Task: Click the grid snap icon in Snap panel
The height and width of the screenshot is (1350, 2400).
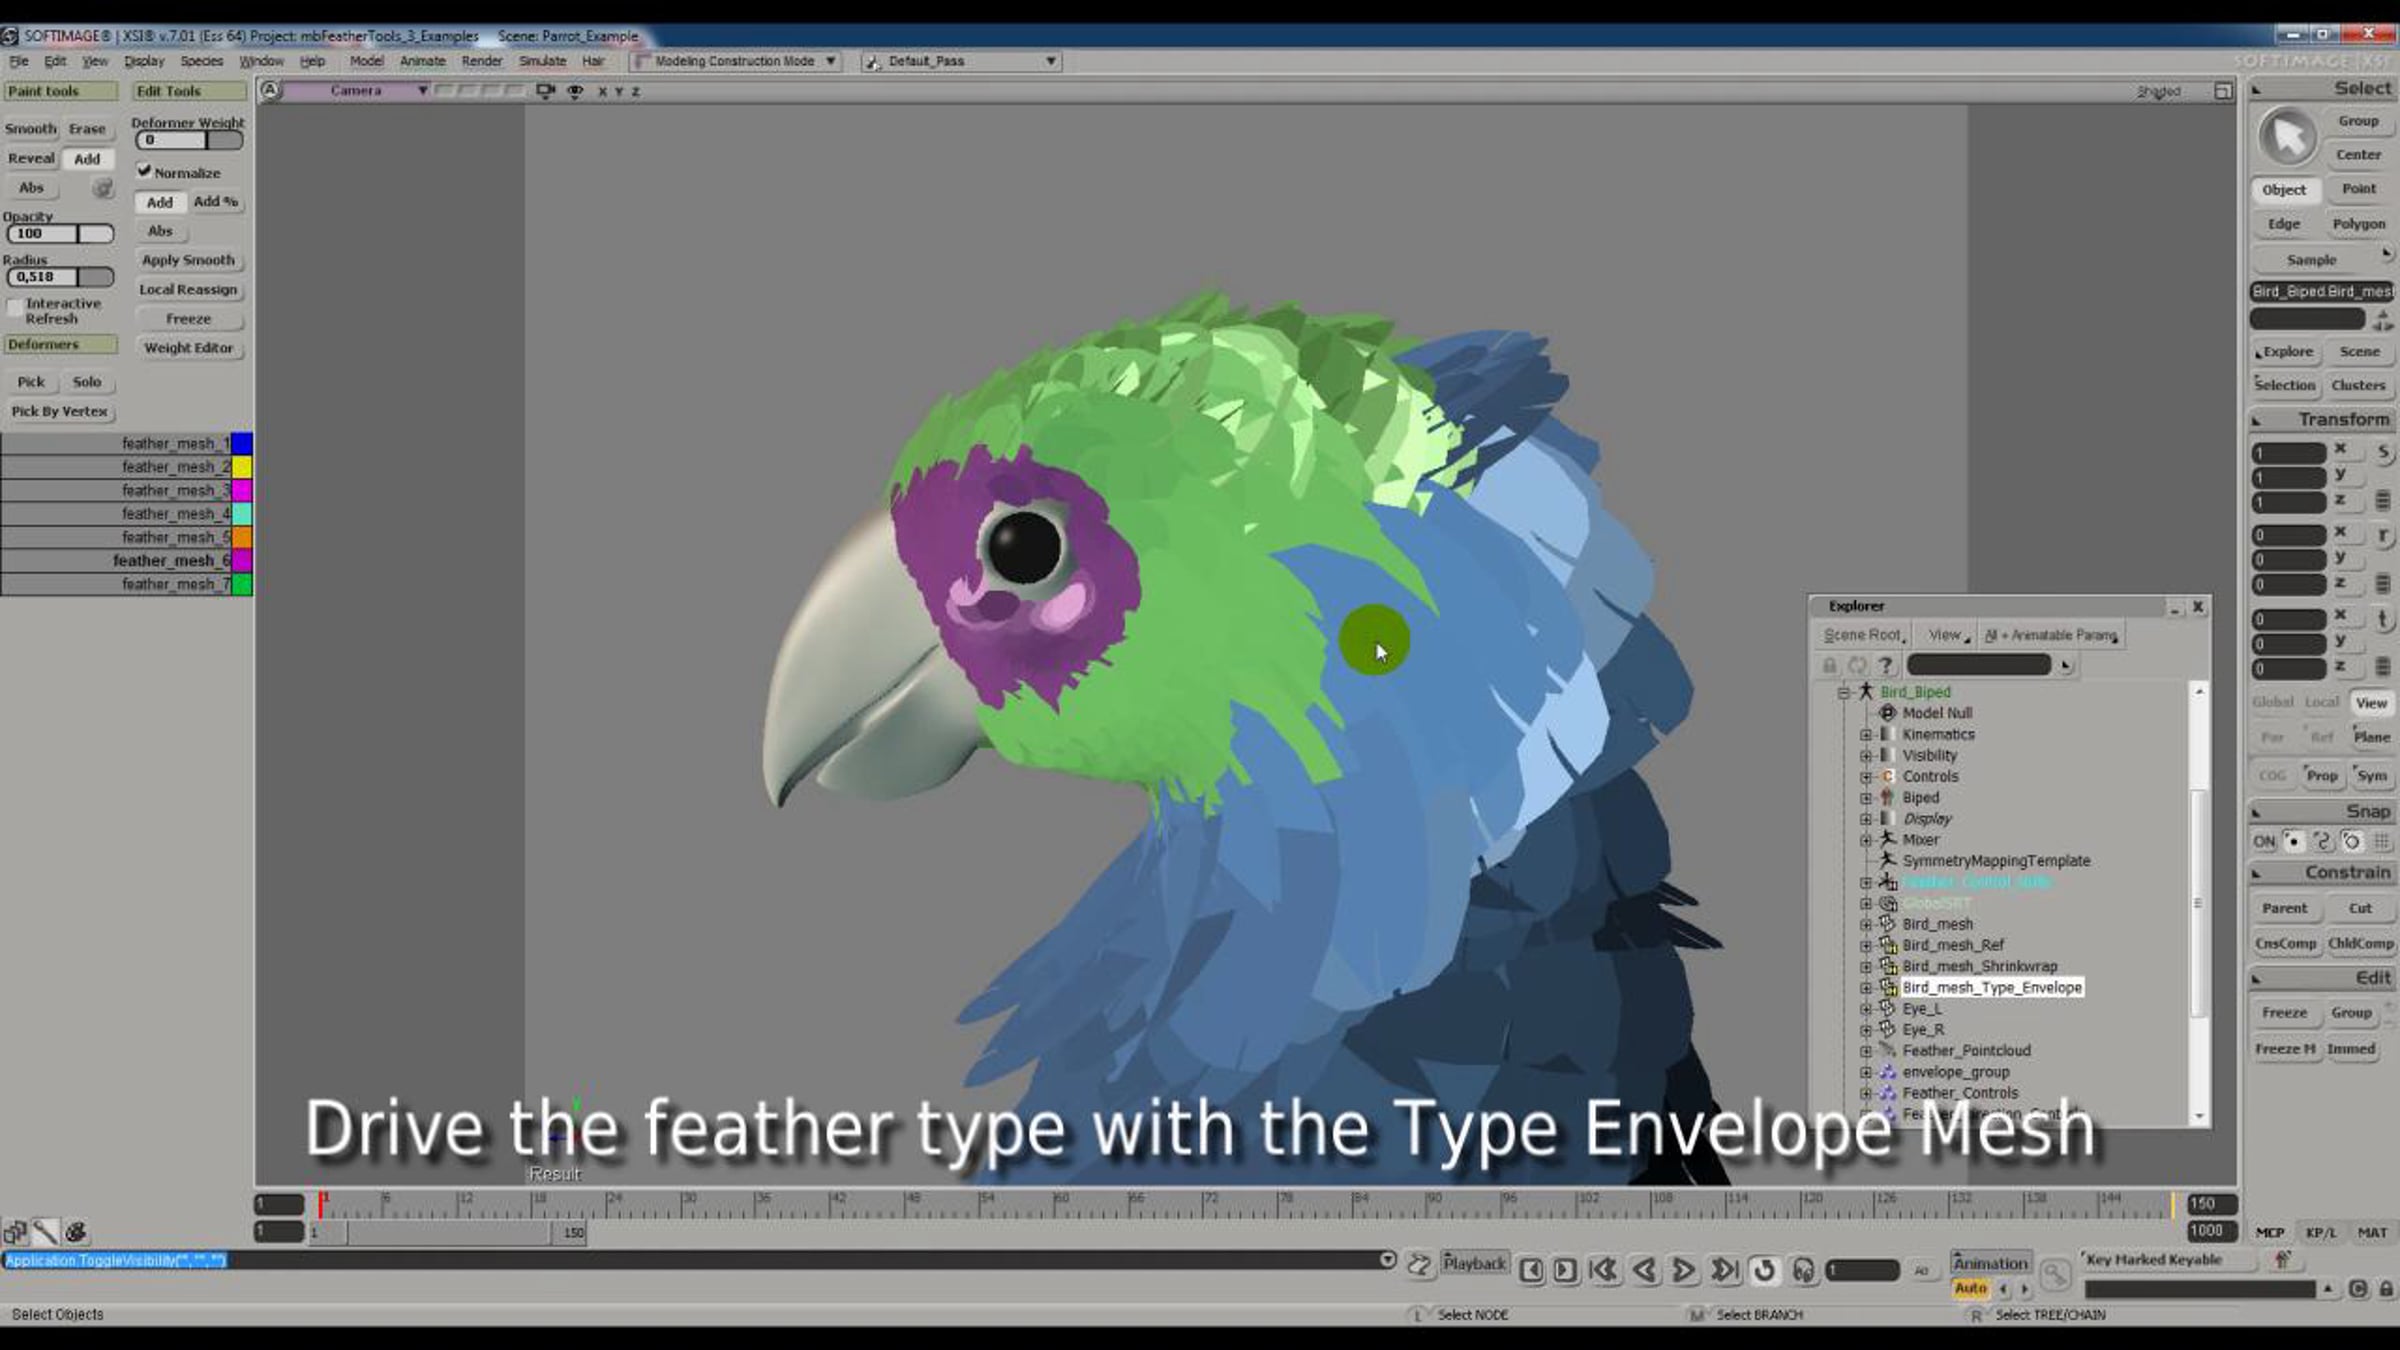Action: point(2382,842)
